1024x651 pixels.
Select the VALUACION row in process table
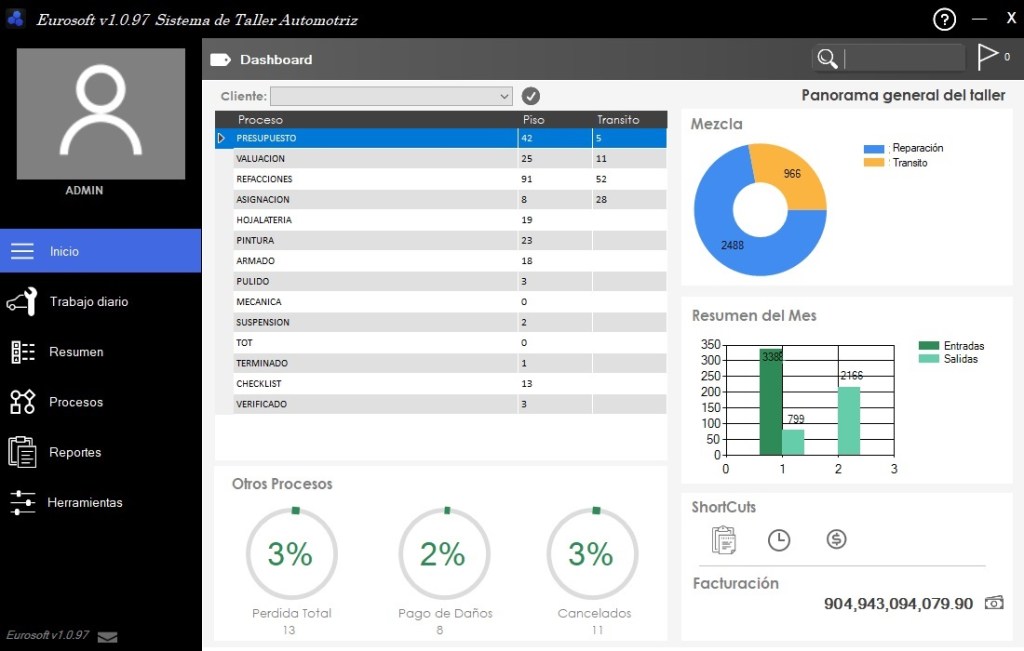point(375,159)
